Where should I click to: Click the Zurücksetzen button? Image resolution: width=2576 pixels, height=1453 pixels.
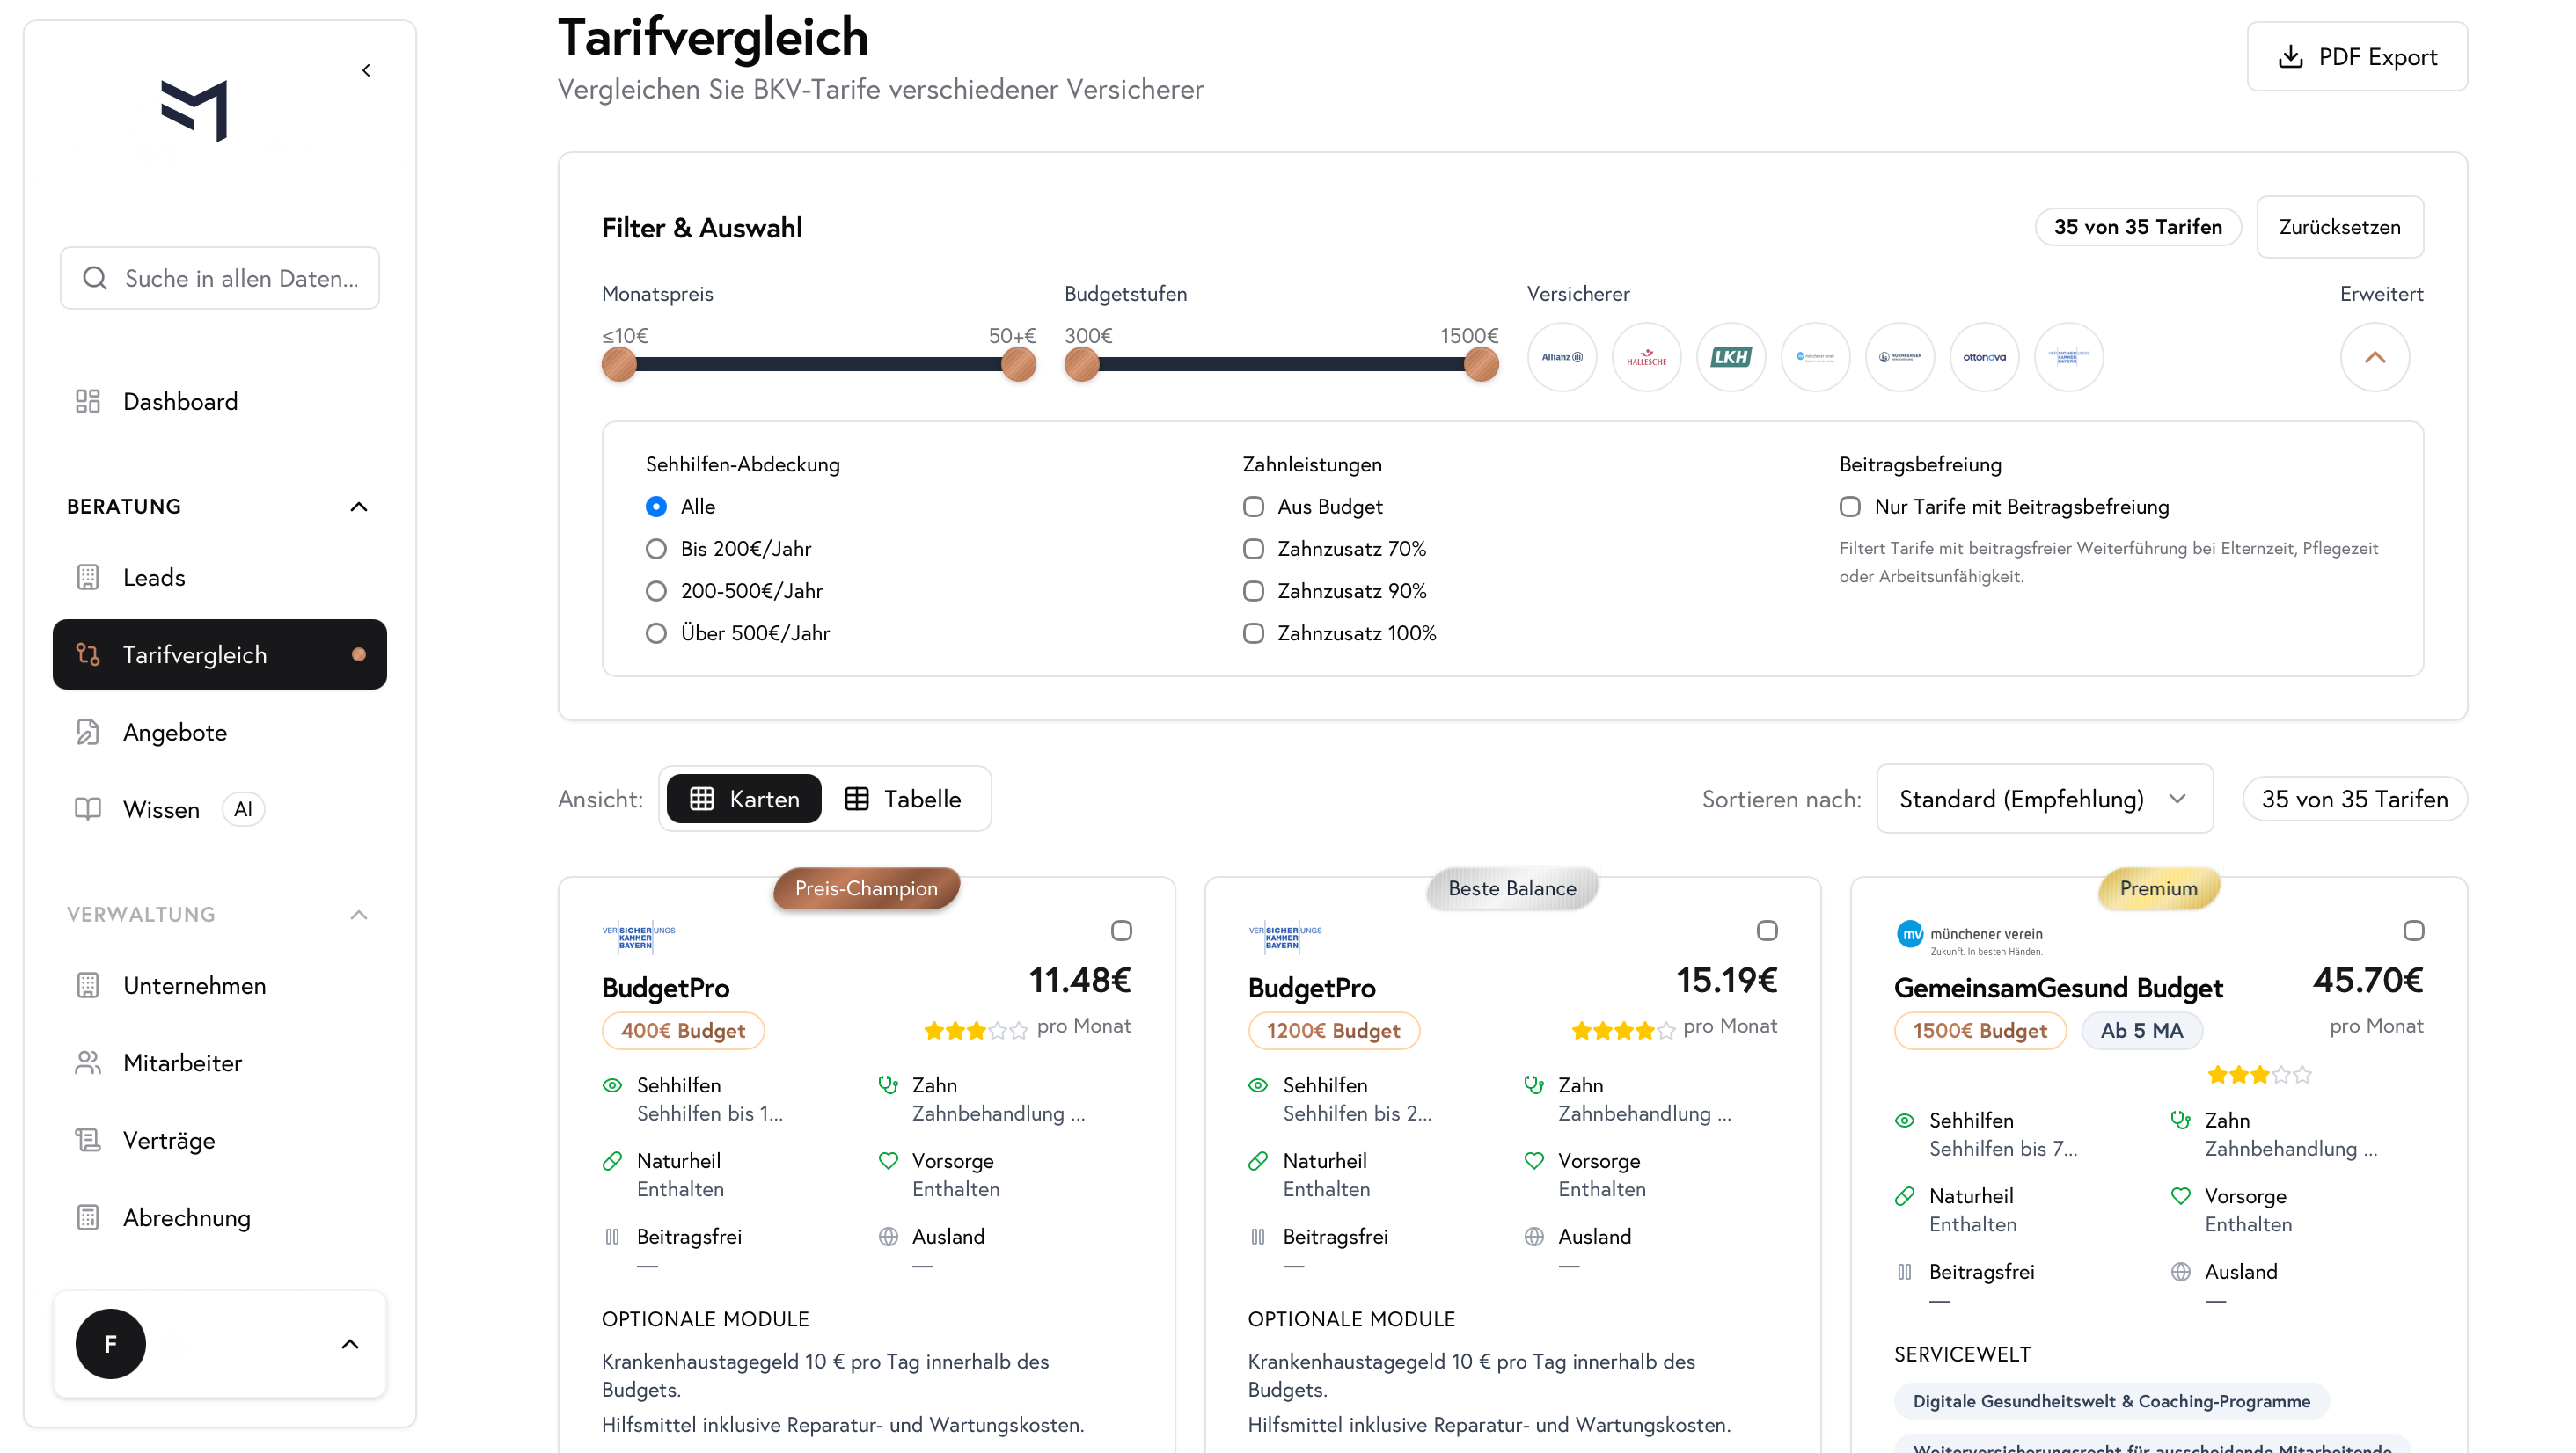(x=2339, y=227)
